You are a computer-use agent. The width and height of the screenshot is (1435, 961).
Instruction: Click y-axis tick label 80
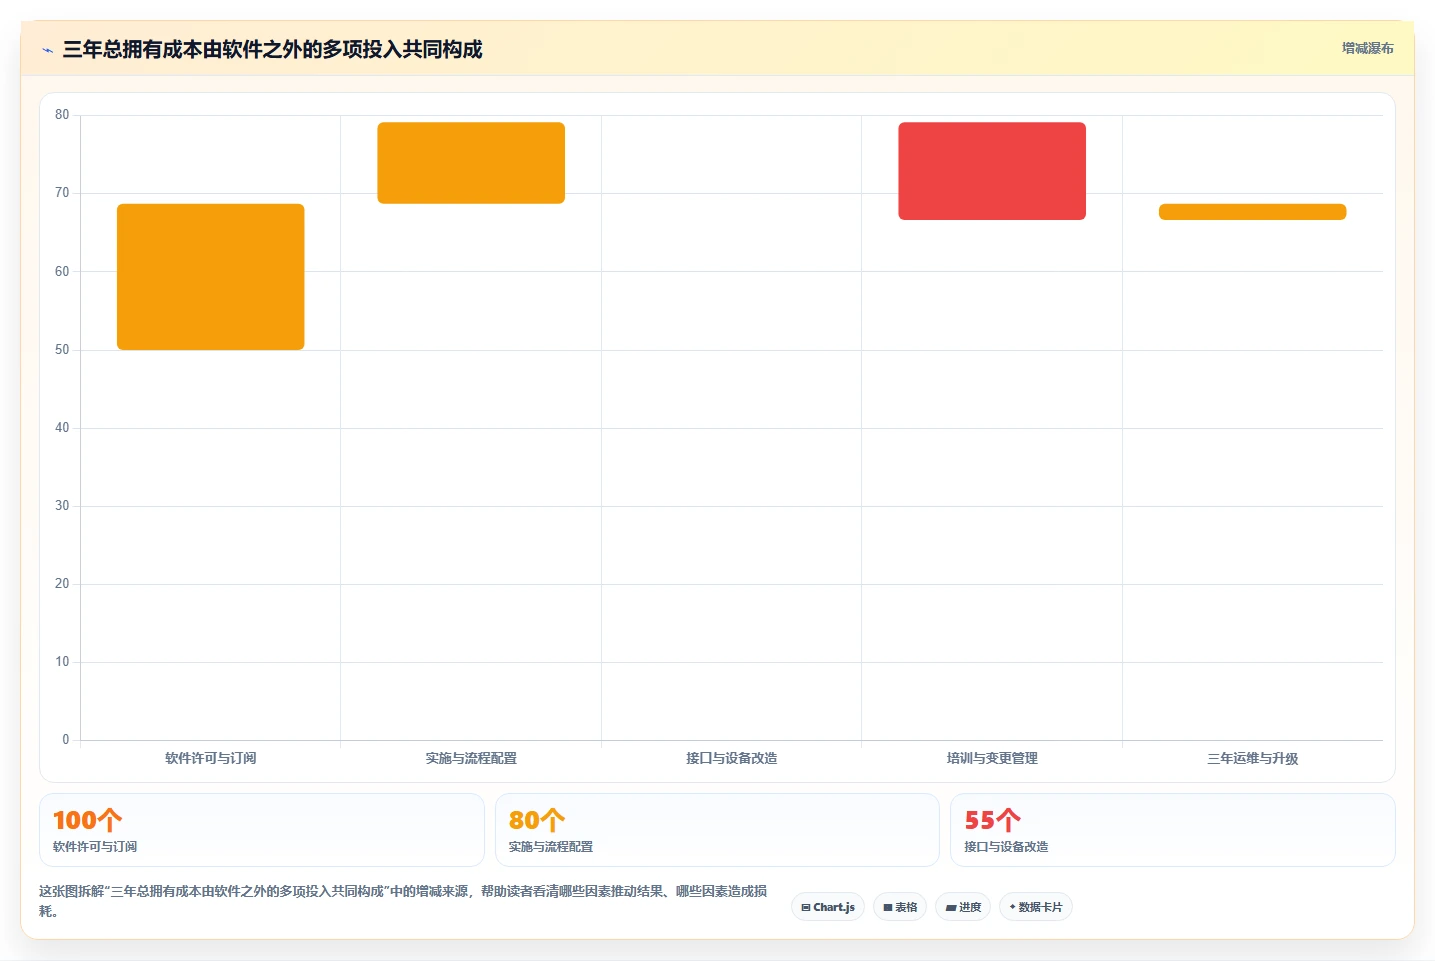62,115
